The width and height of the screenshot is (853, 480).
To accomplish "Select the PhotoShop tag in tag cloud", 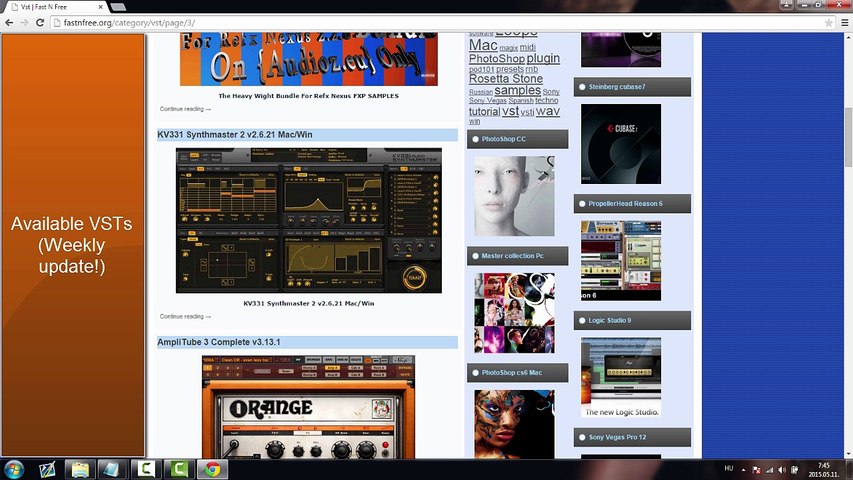I will click(x=497, y=58).
